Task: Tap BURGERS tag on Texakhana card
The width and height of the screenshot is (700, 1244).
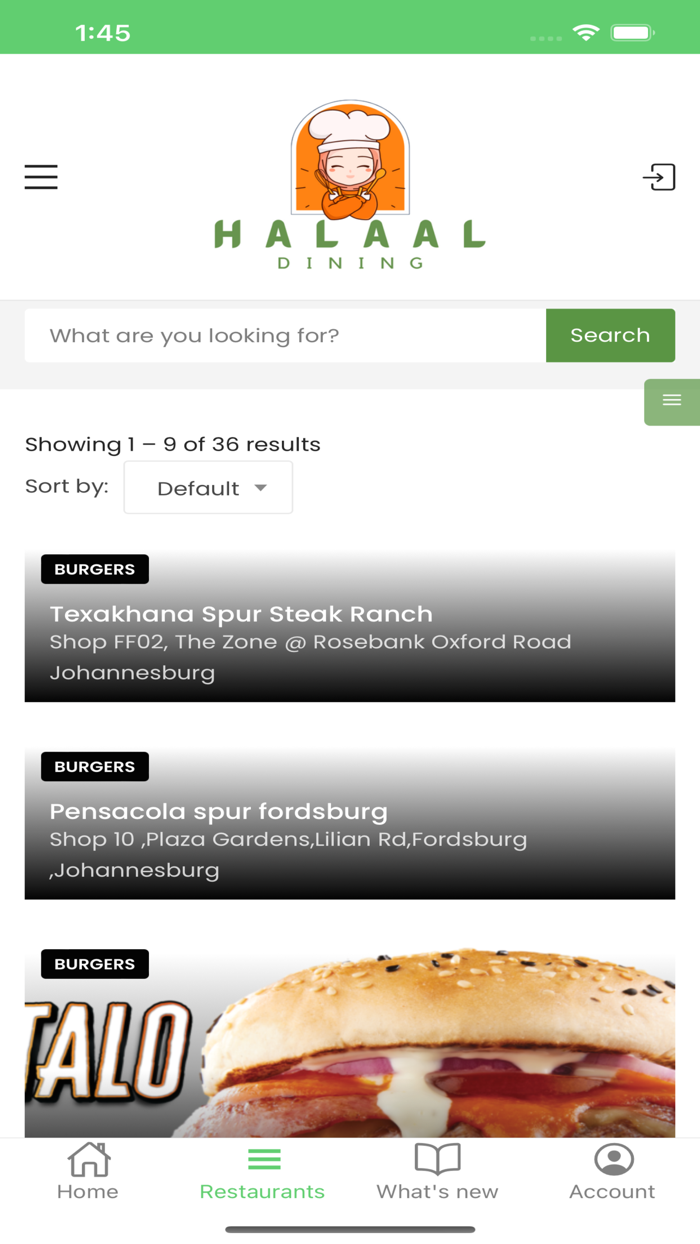Action: click(95, 569)
